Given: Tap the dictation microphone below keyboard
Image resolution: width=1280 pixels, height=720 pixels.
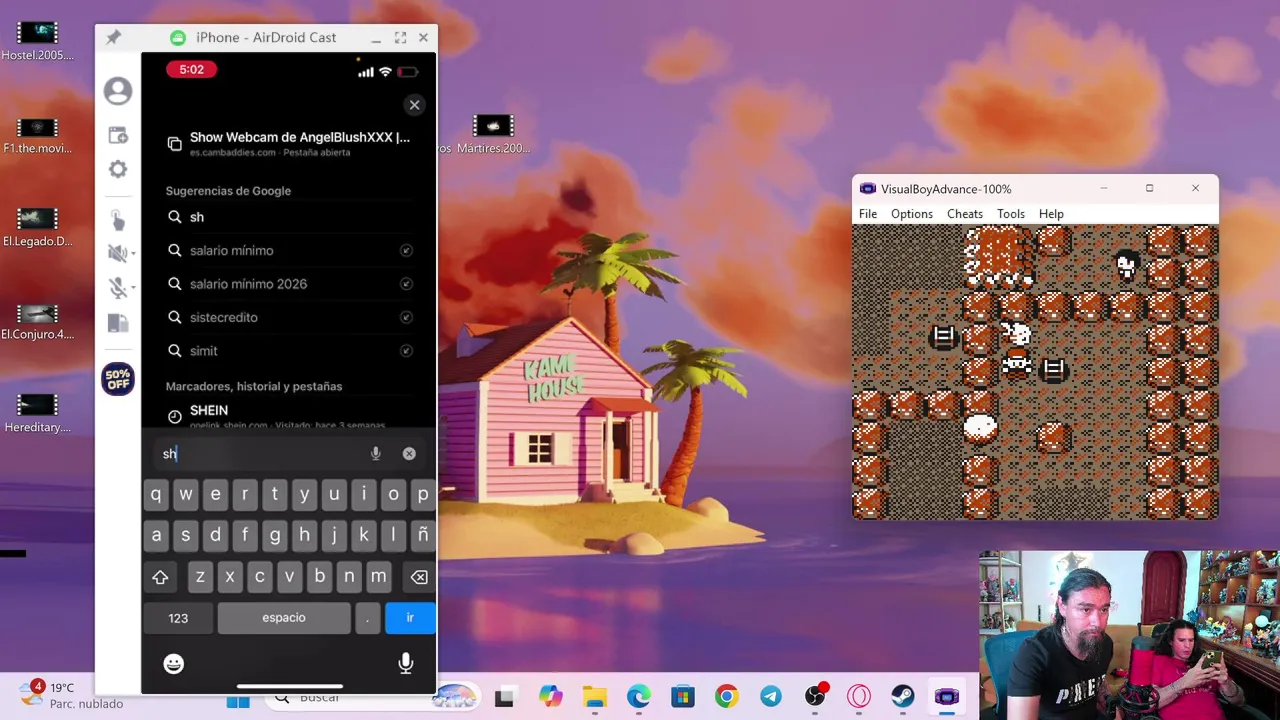Looking at the screenshot, I should pyautogui.click(x=406, y=663).
